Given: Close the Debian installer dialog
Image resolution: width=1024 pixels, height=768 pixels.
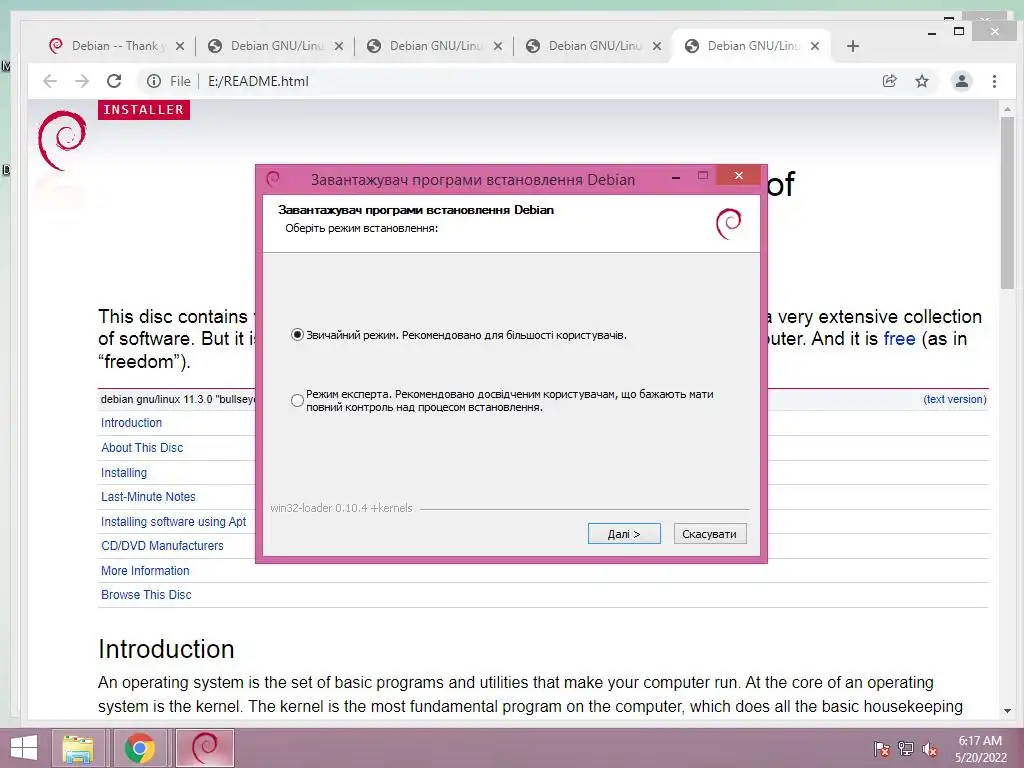Looking at the screenshot, I should [739, 175].
